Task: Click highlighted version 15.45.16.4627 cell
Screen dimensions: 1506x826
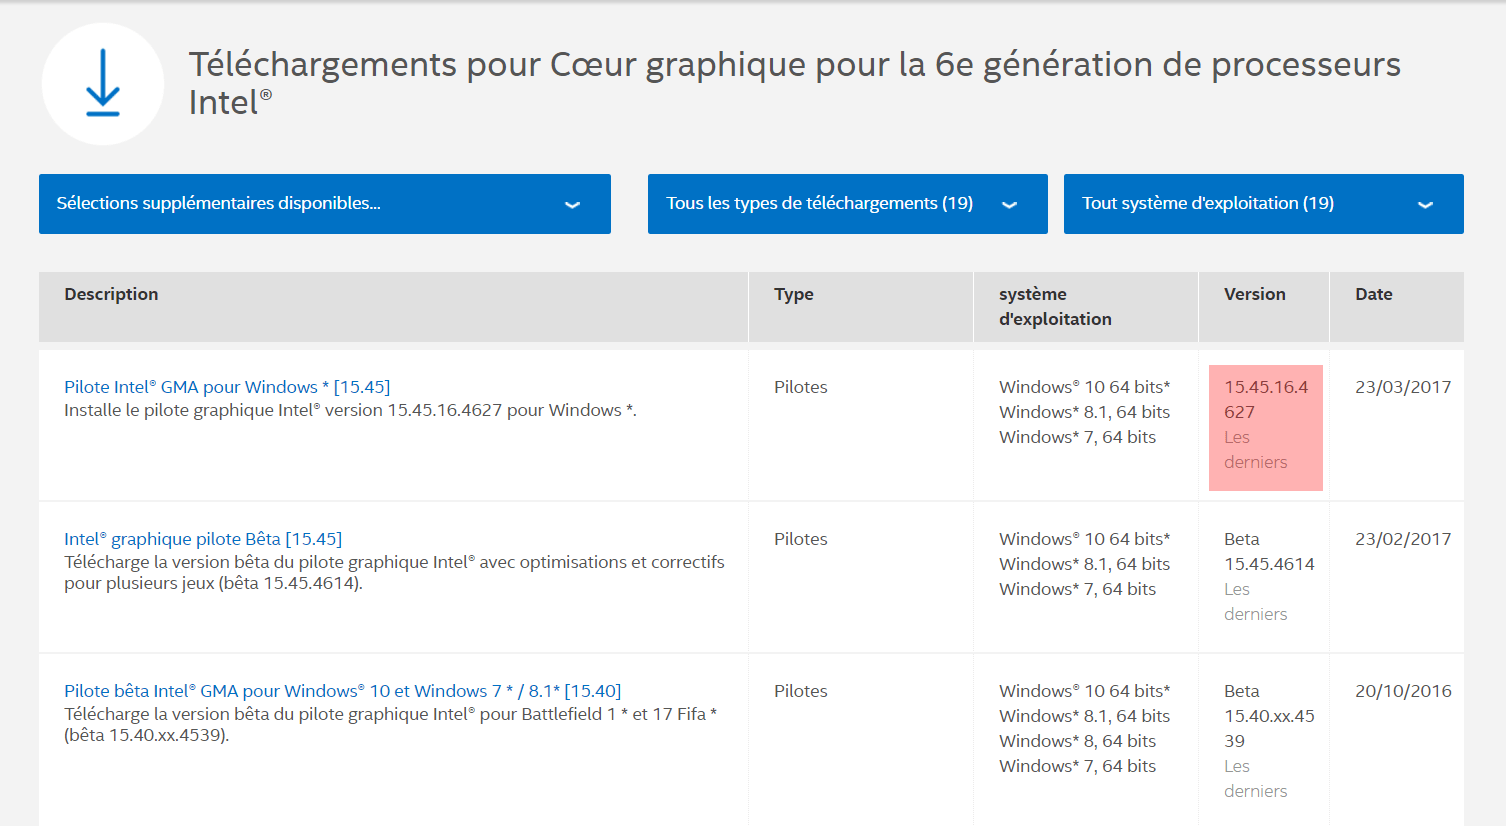Action: coord(1266,428)
